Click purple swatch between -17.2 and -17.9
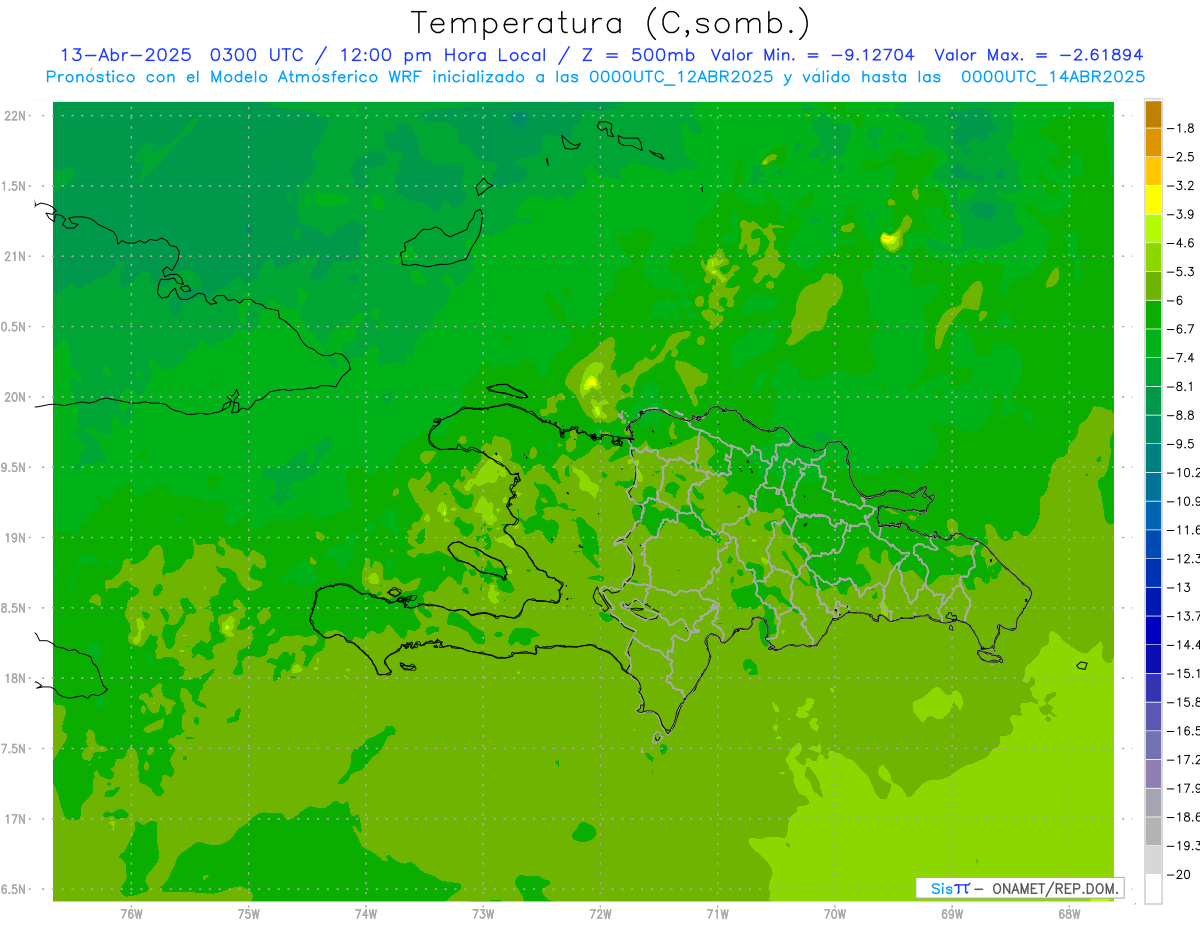This screenshot has height=927, width=1200. pos(1153,774)
